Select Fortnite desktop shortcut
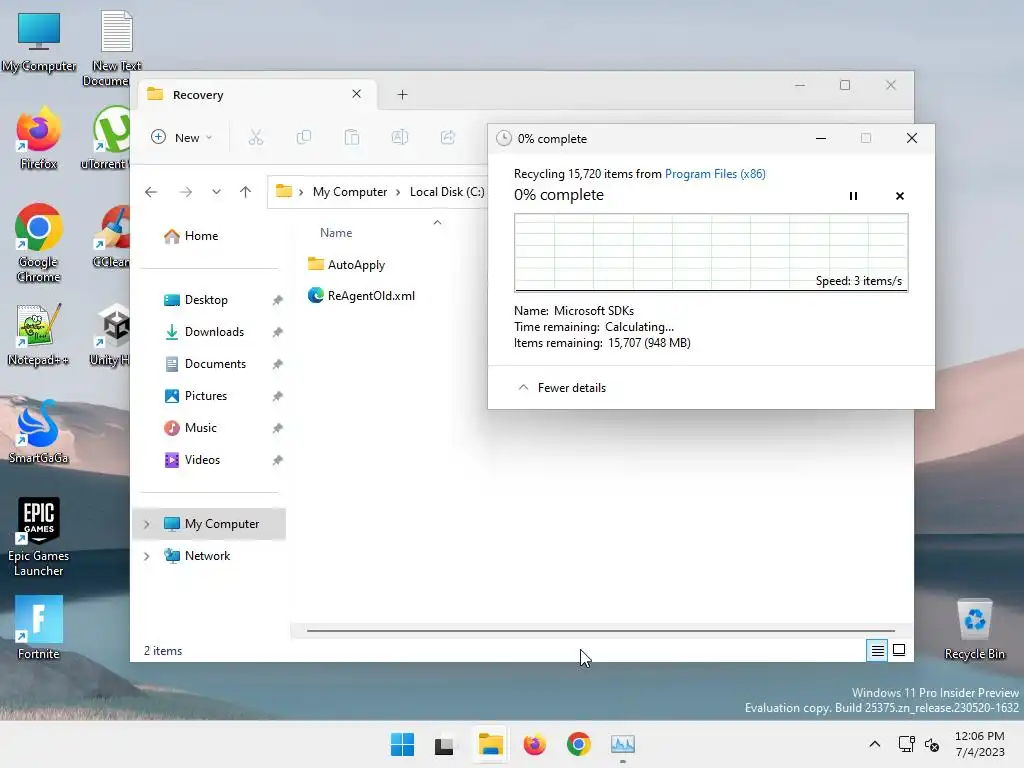The height and width of the screenshot is (768, 1024). 39,628
